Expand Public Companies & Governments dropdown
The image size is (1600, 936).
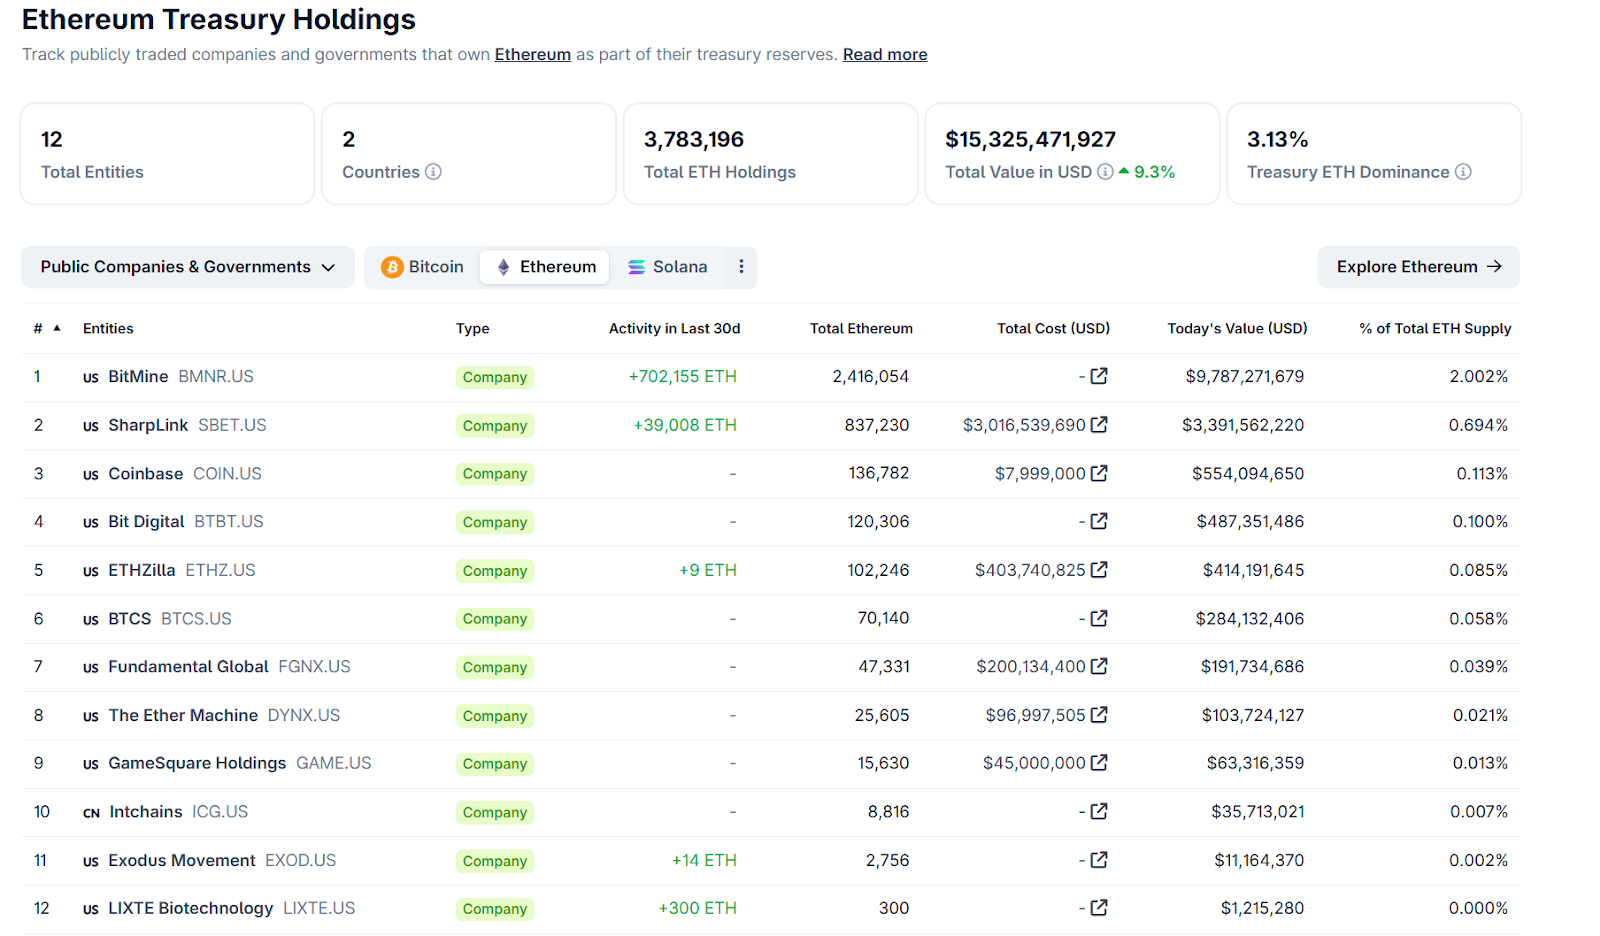point(188,267)
